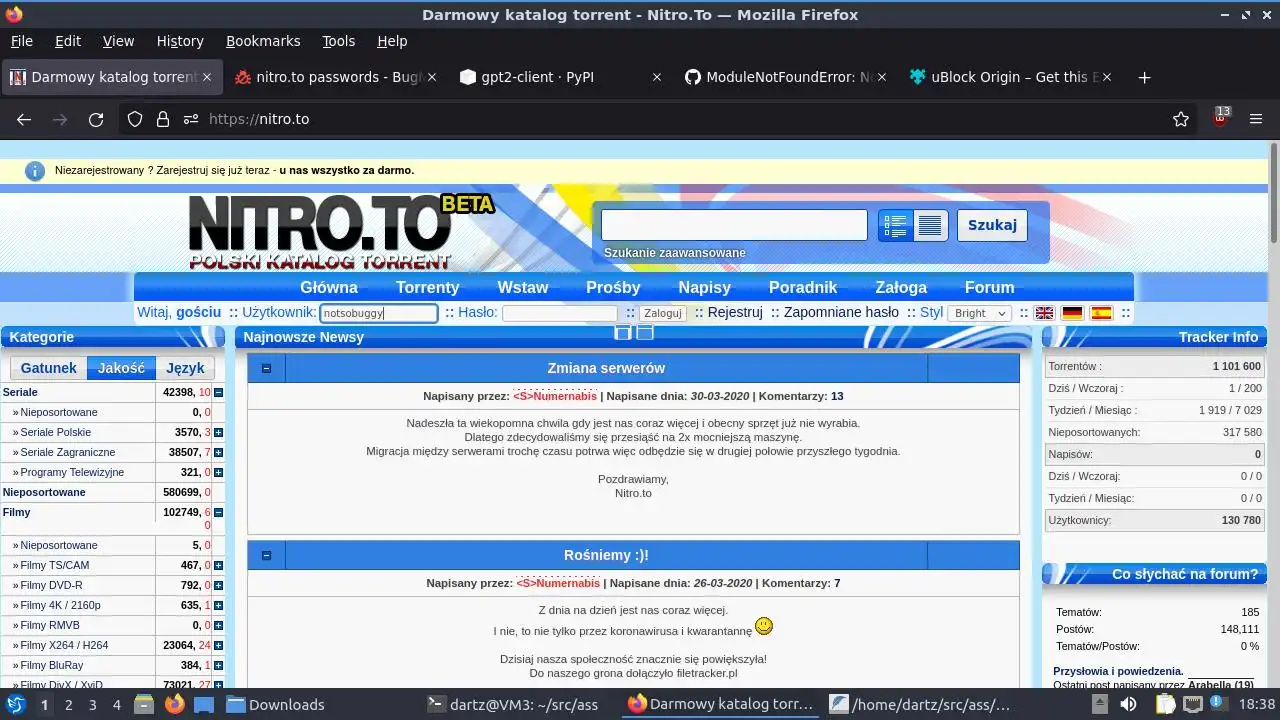Viewport: 1280px width, 720px height.
Task: Collapse the Zmiana serwerów news item
Action: [266, 368]
